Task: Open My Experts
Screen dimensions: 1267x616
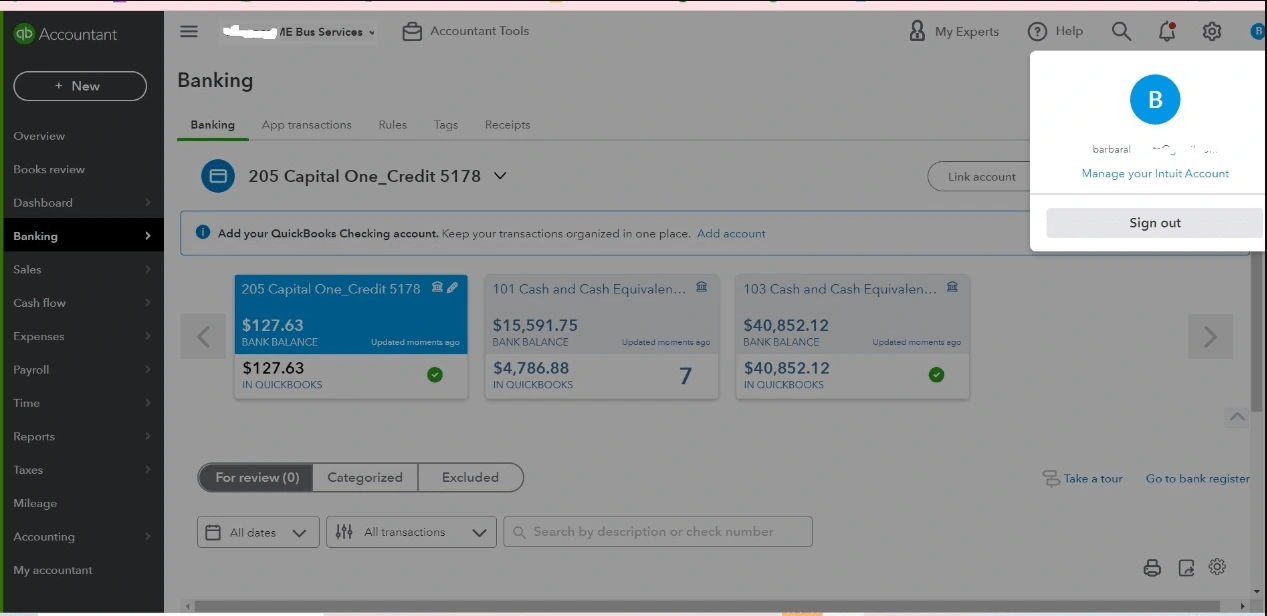Action: pyautogui.click(x=954, y=31)
